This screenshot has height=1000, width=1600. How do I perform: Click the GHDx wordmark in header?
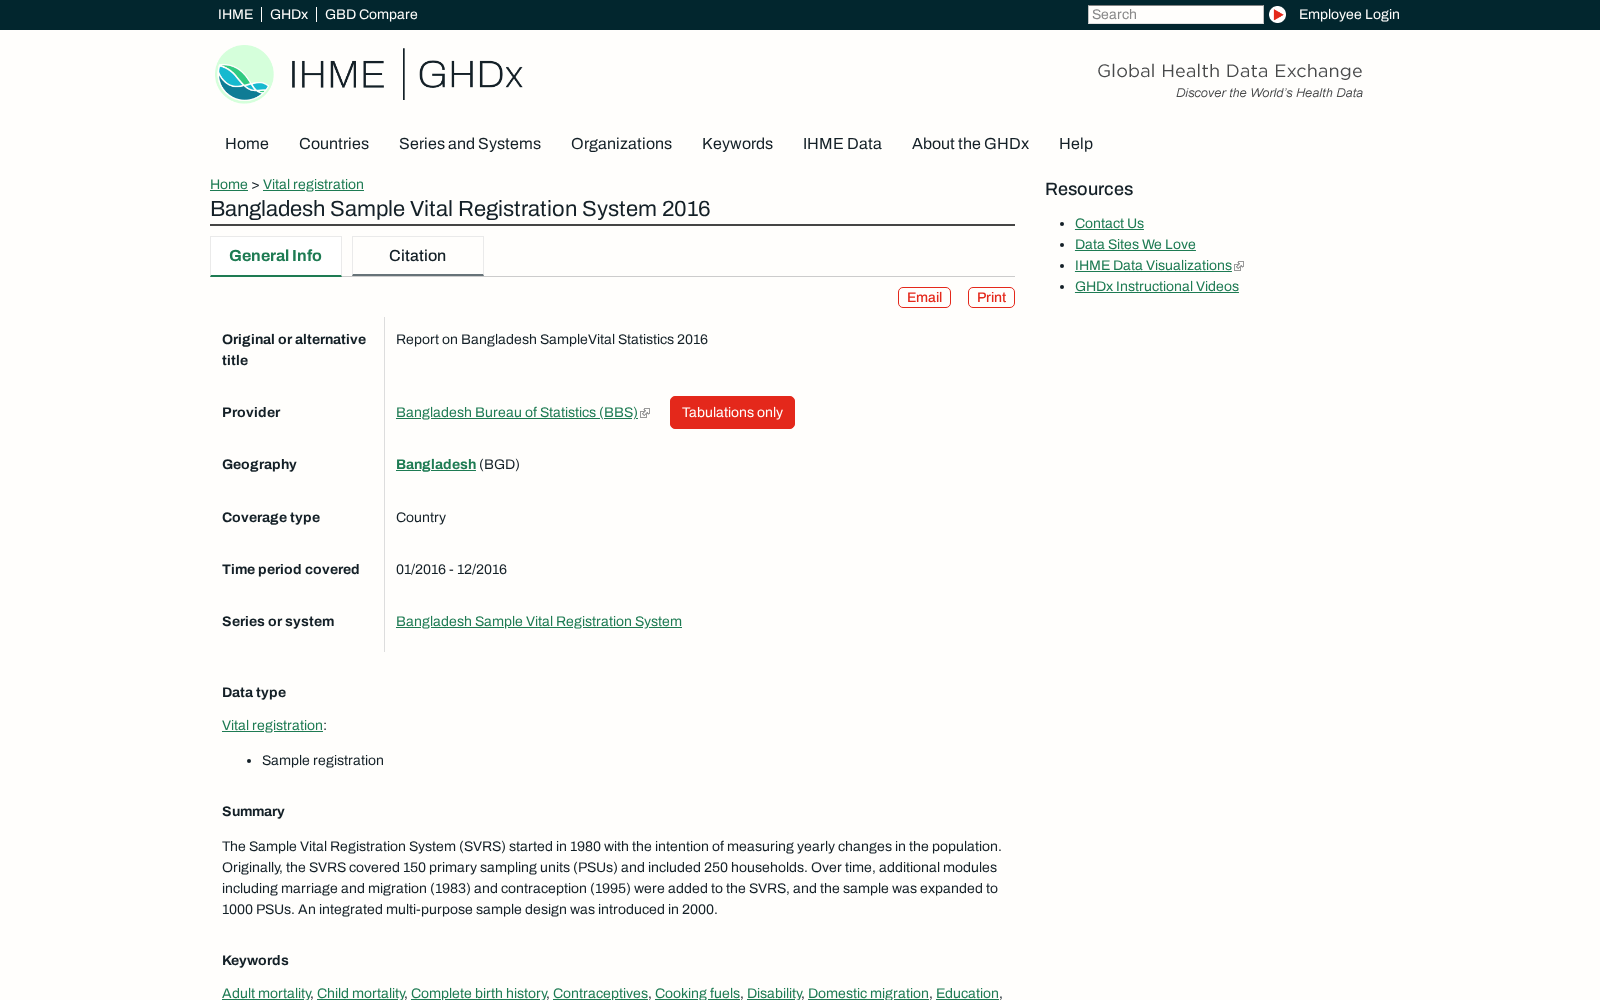click(470, 75)
